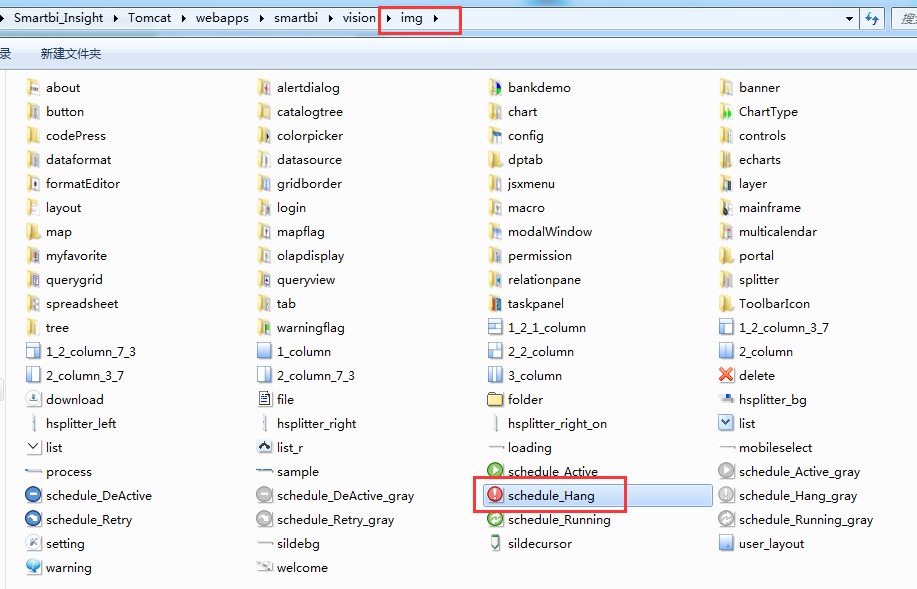Click the bankdemo folder icon
Viewport: 917px width, 589px height.
coord(495,87)
